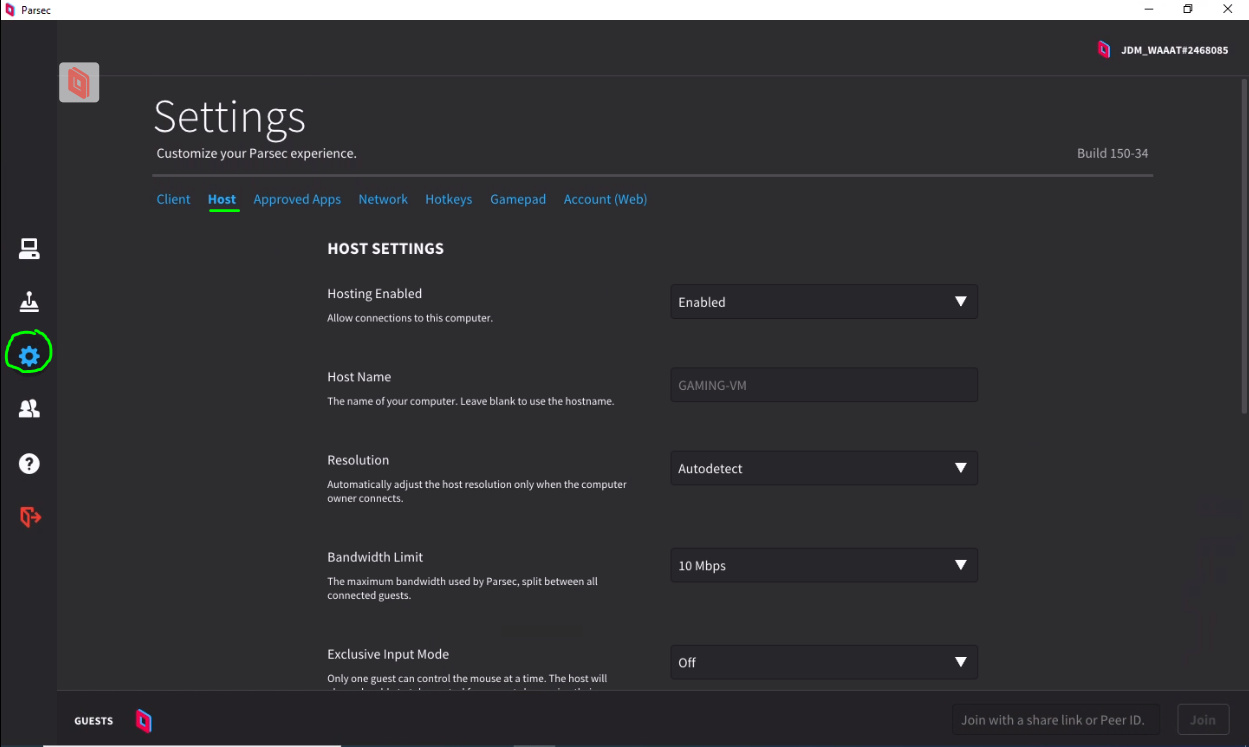Image resolution: width=1249 pixels, height=747 pixels.
Task: Open the Exclusive Input Mode dropdown
Action: [824, 662]
